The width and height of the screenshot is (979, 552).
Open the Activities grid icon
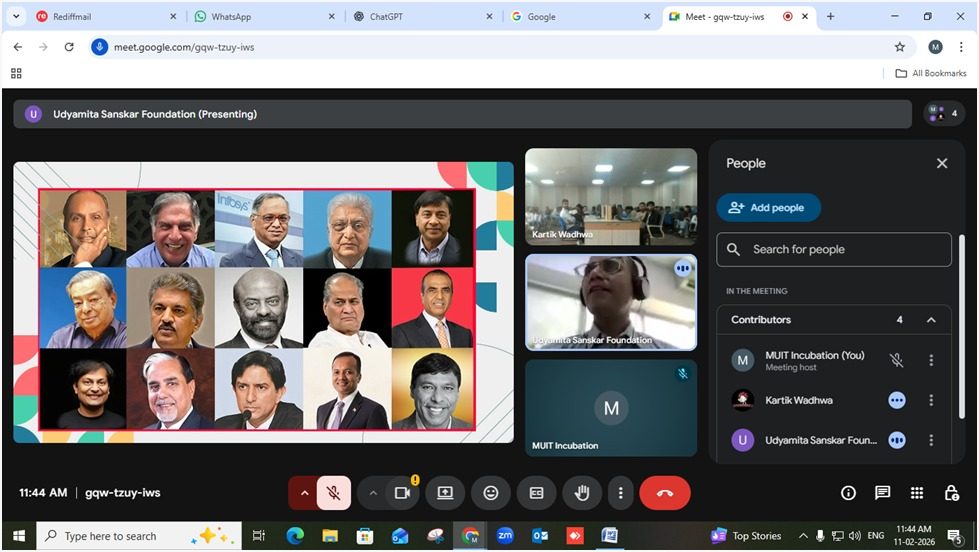[917, 493]
